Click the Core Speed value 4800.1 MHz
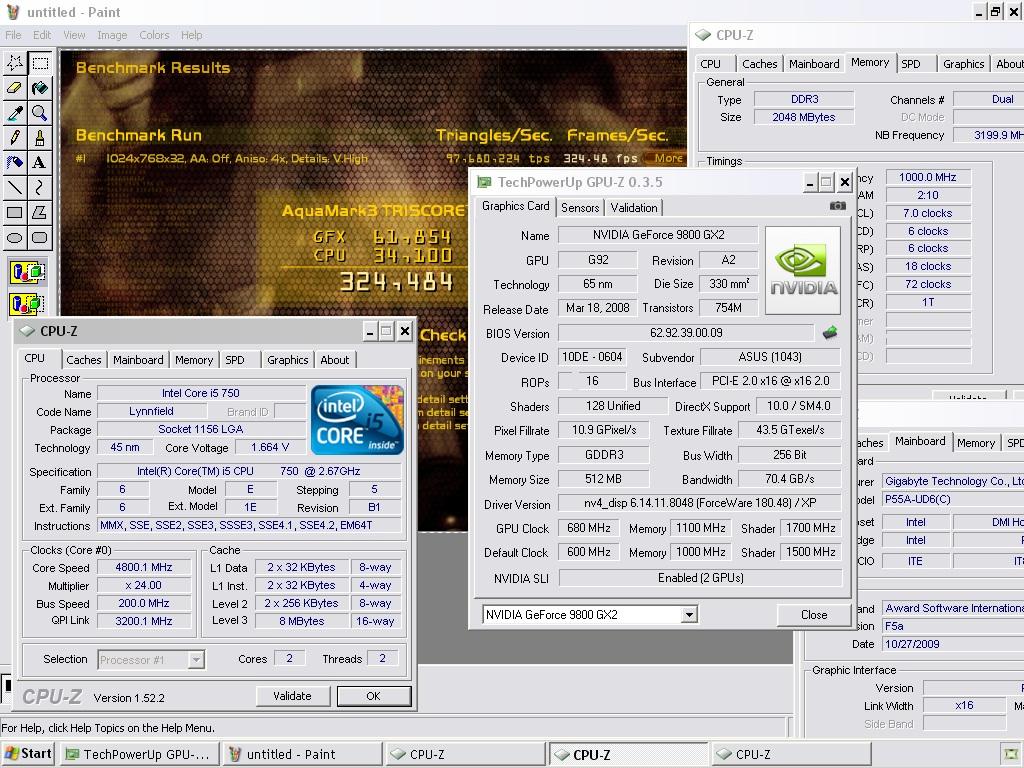 pos(144,568)
